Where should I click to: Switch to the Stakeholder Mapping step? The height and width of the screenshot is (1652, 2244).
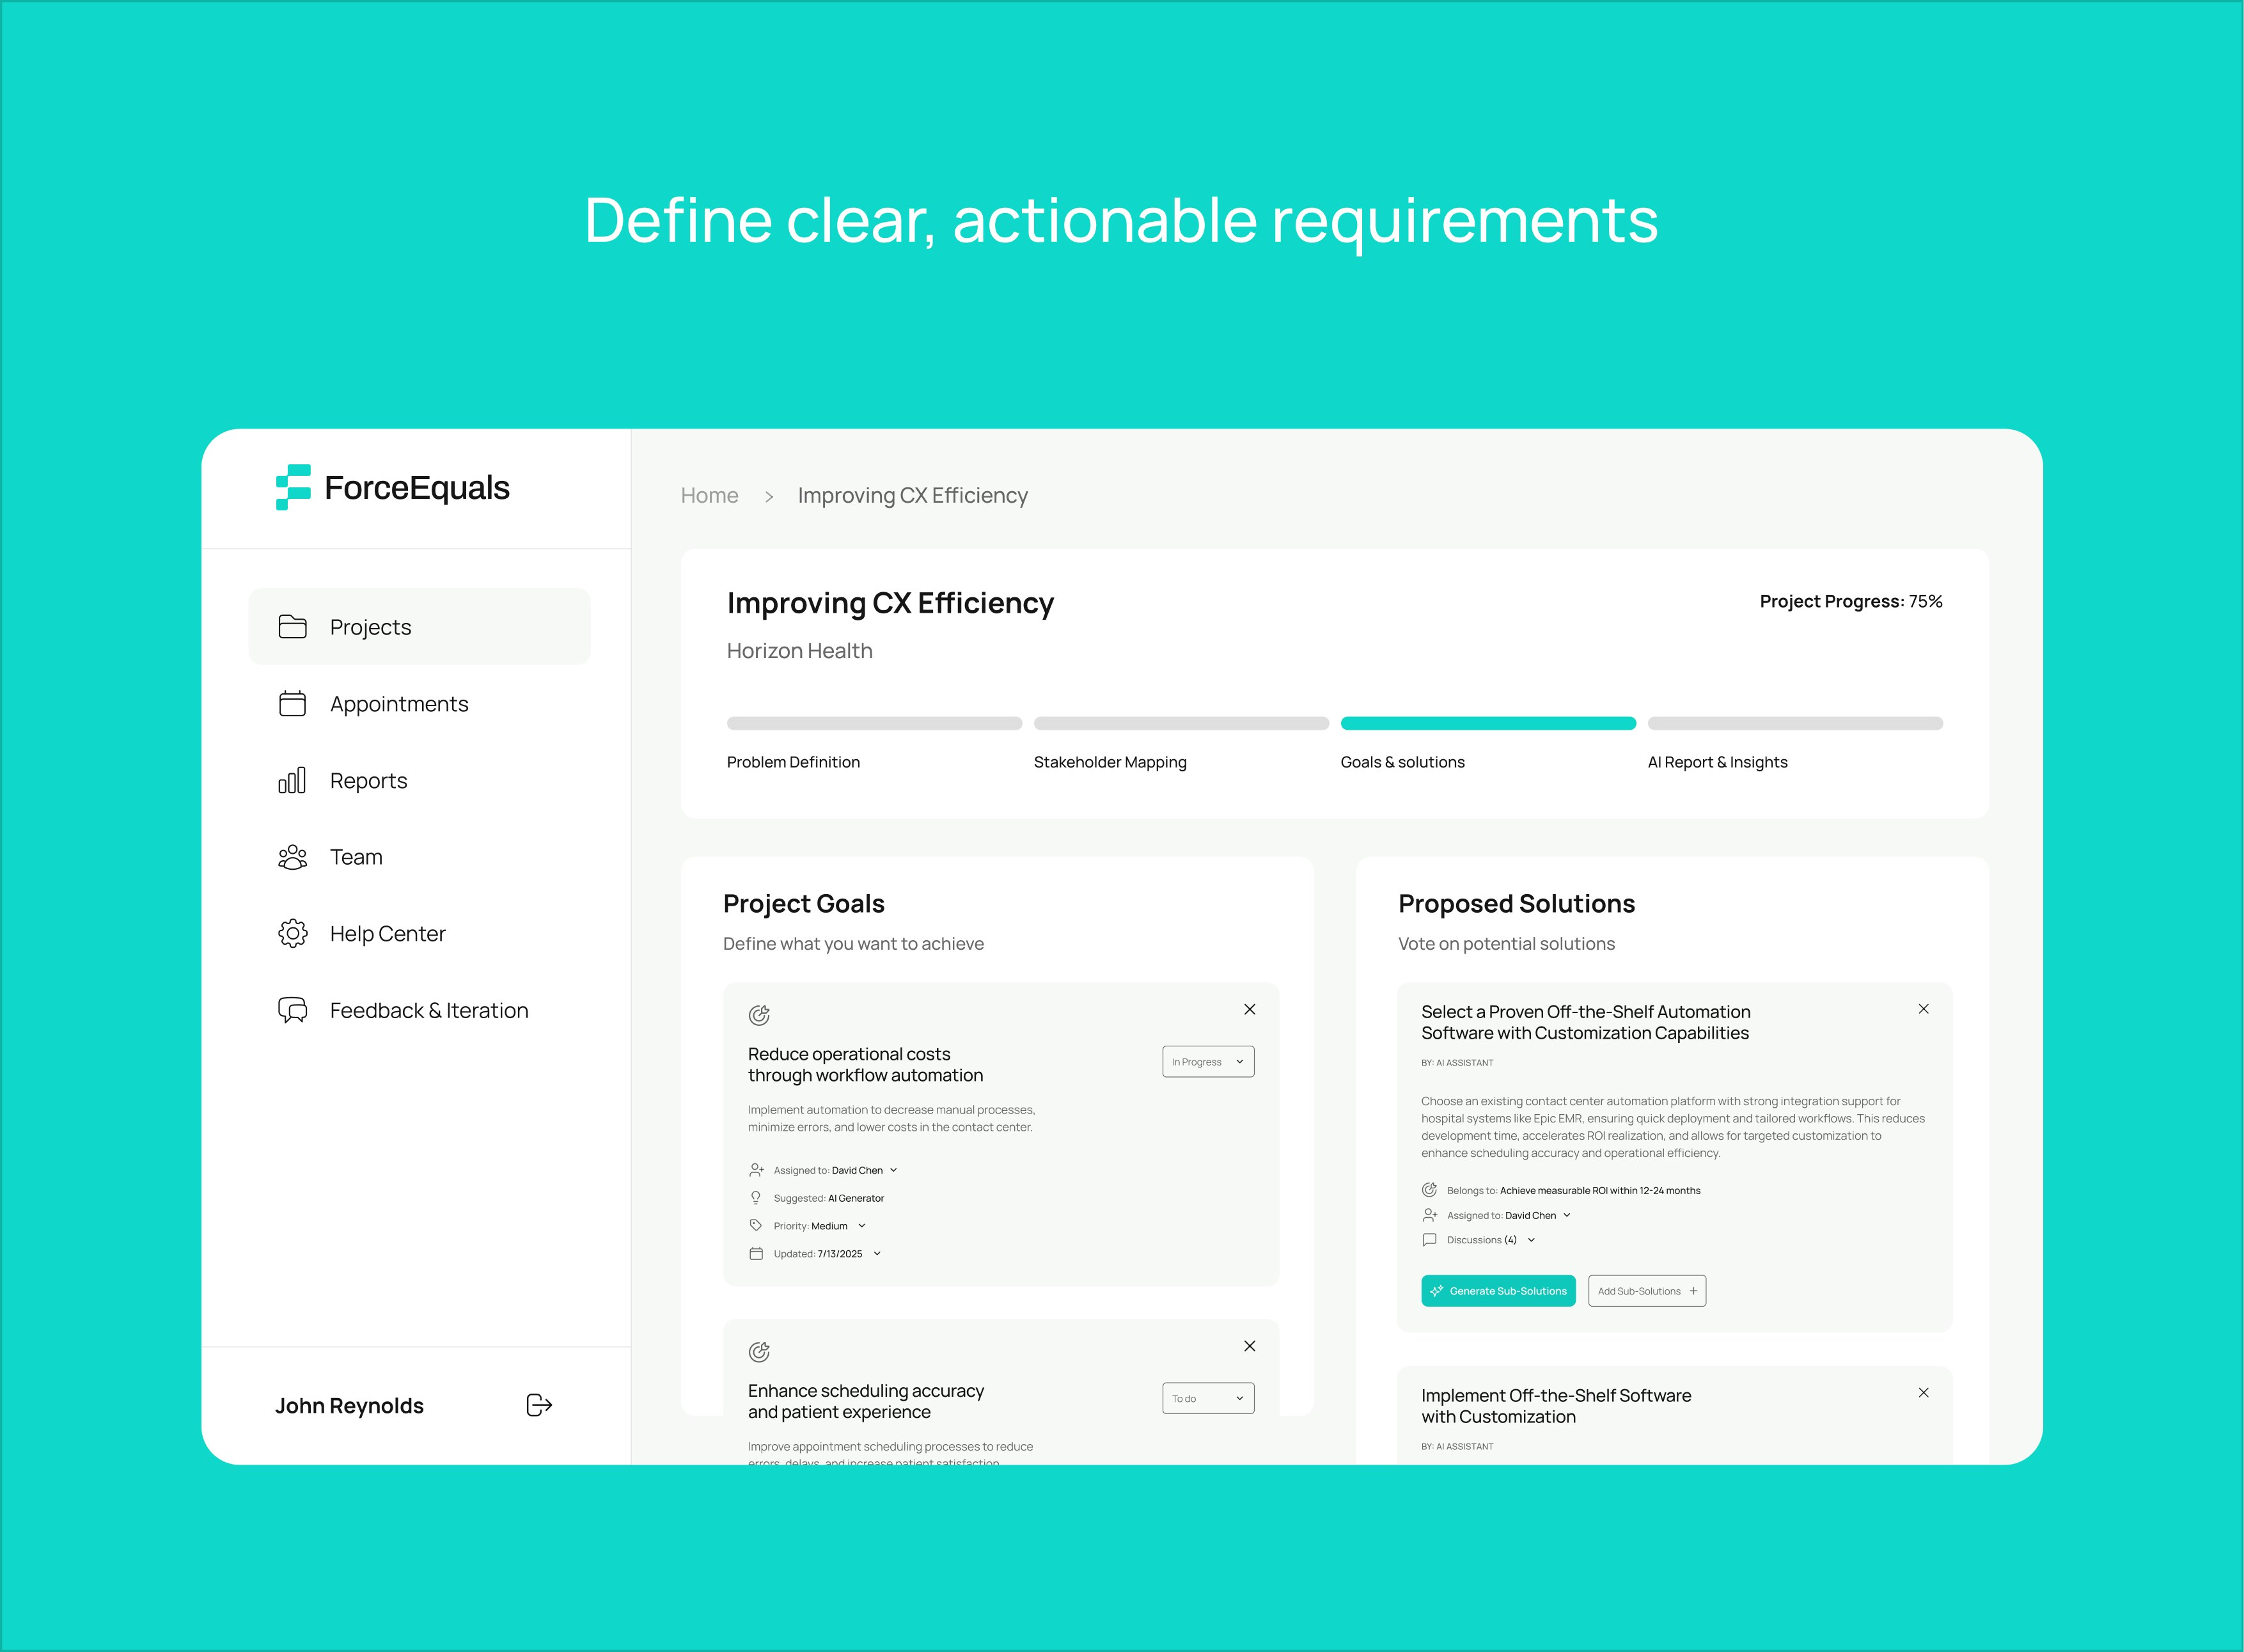(x=1110, y=762)
